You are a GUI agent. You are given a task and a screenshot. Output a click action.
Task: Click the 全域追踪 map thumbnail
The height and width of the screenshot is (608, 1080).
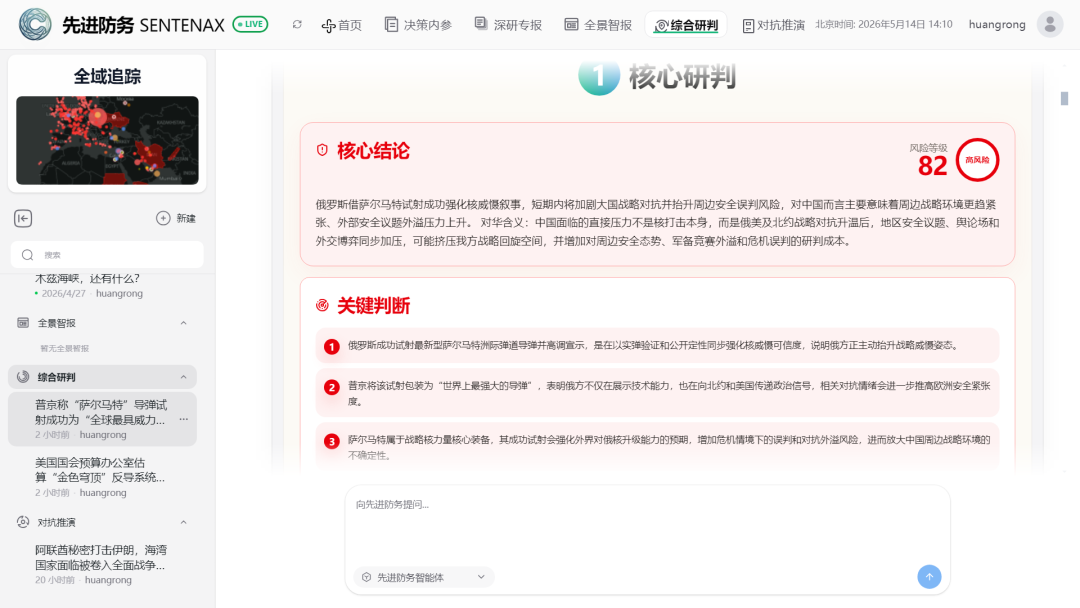point(107,140)
